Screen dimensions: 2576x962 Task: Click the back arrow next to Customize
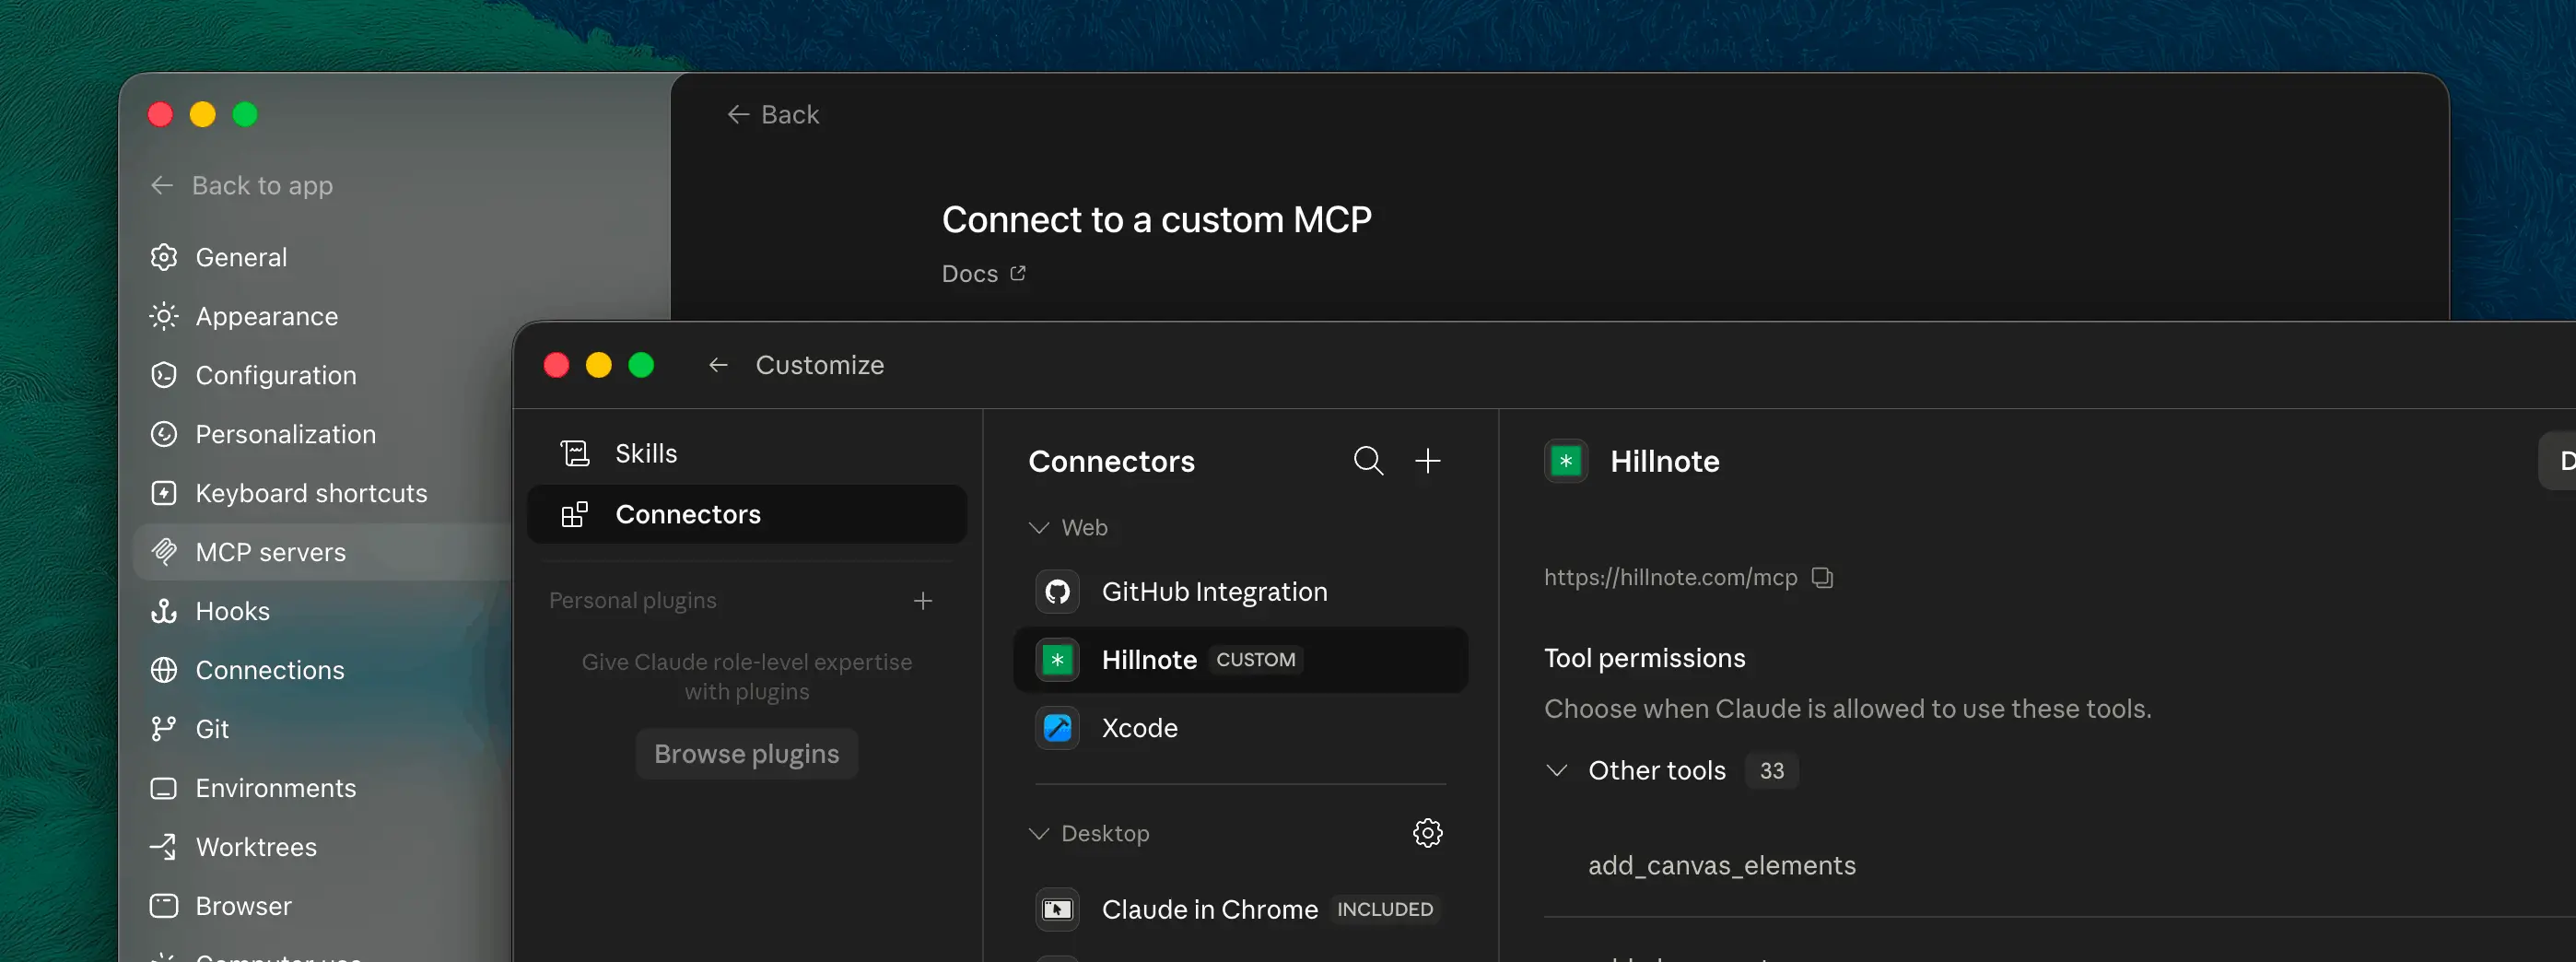pyautogui.click(x=718, y=365)
